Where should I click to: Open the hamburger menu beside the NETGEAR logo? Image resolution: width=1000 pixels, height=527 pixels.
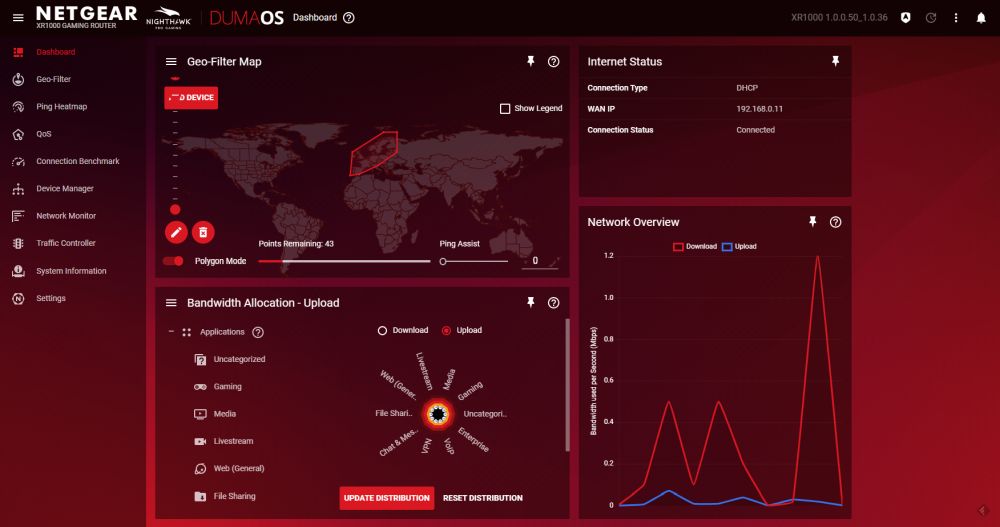[x=18, y=18]
